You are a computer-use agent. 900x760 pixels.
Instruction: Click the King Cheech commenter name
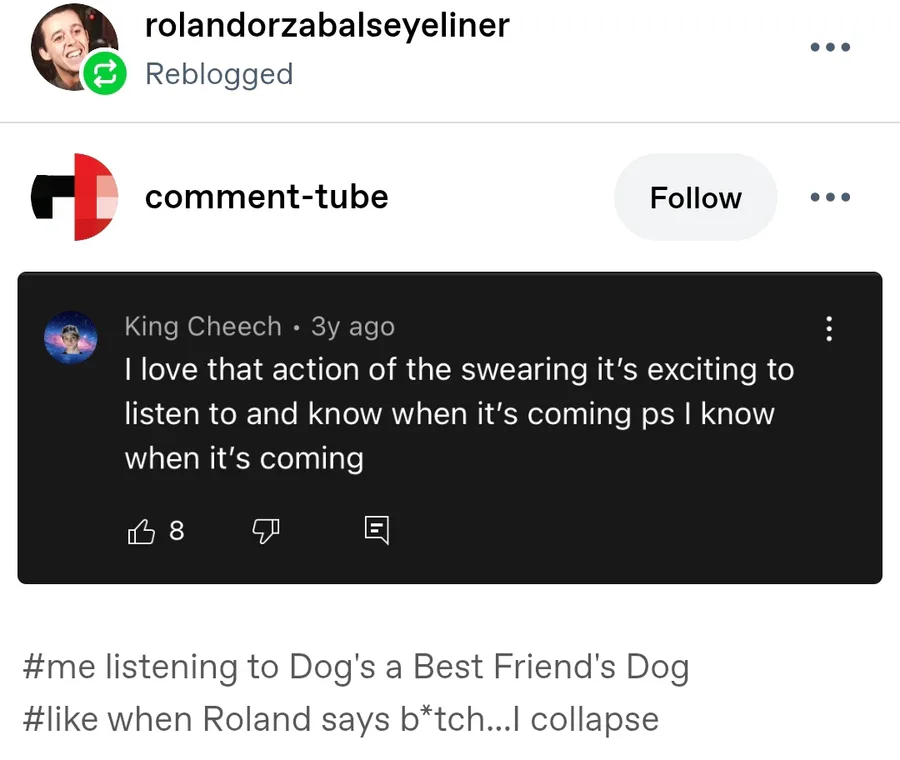click(203, 327)
